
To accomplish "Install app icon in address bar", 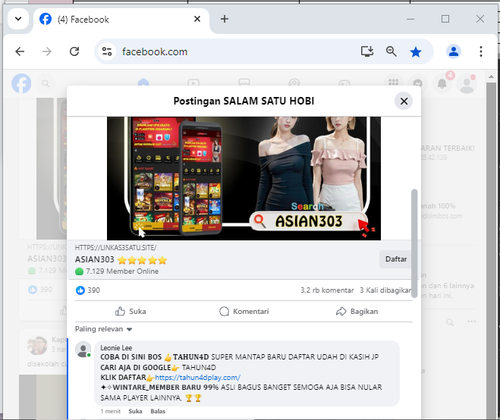I will point(367,52).
